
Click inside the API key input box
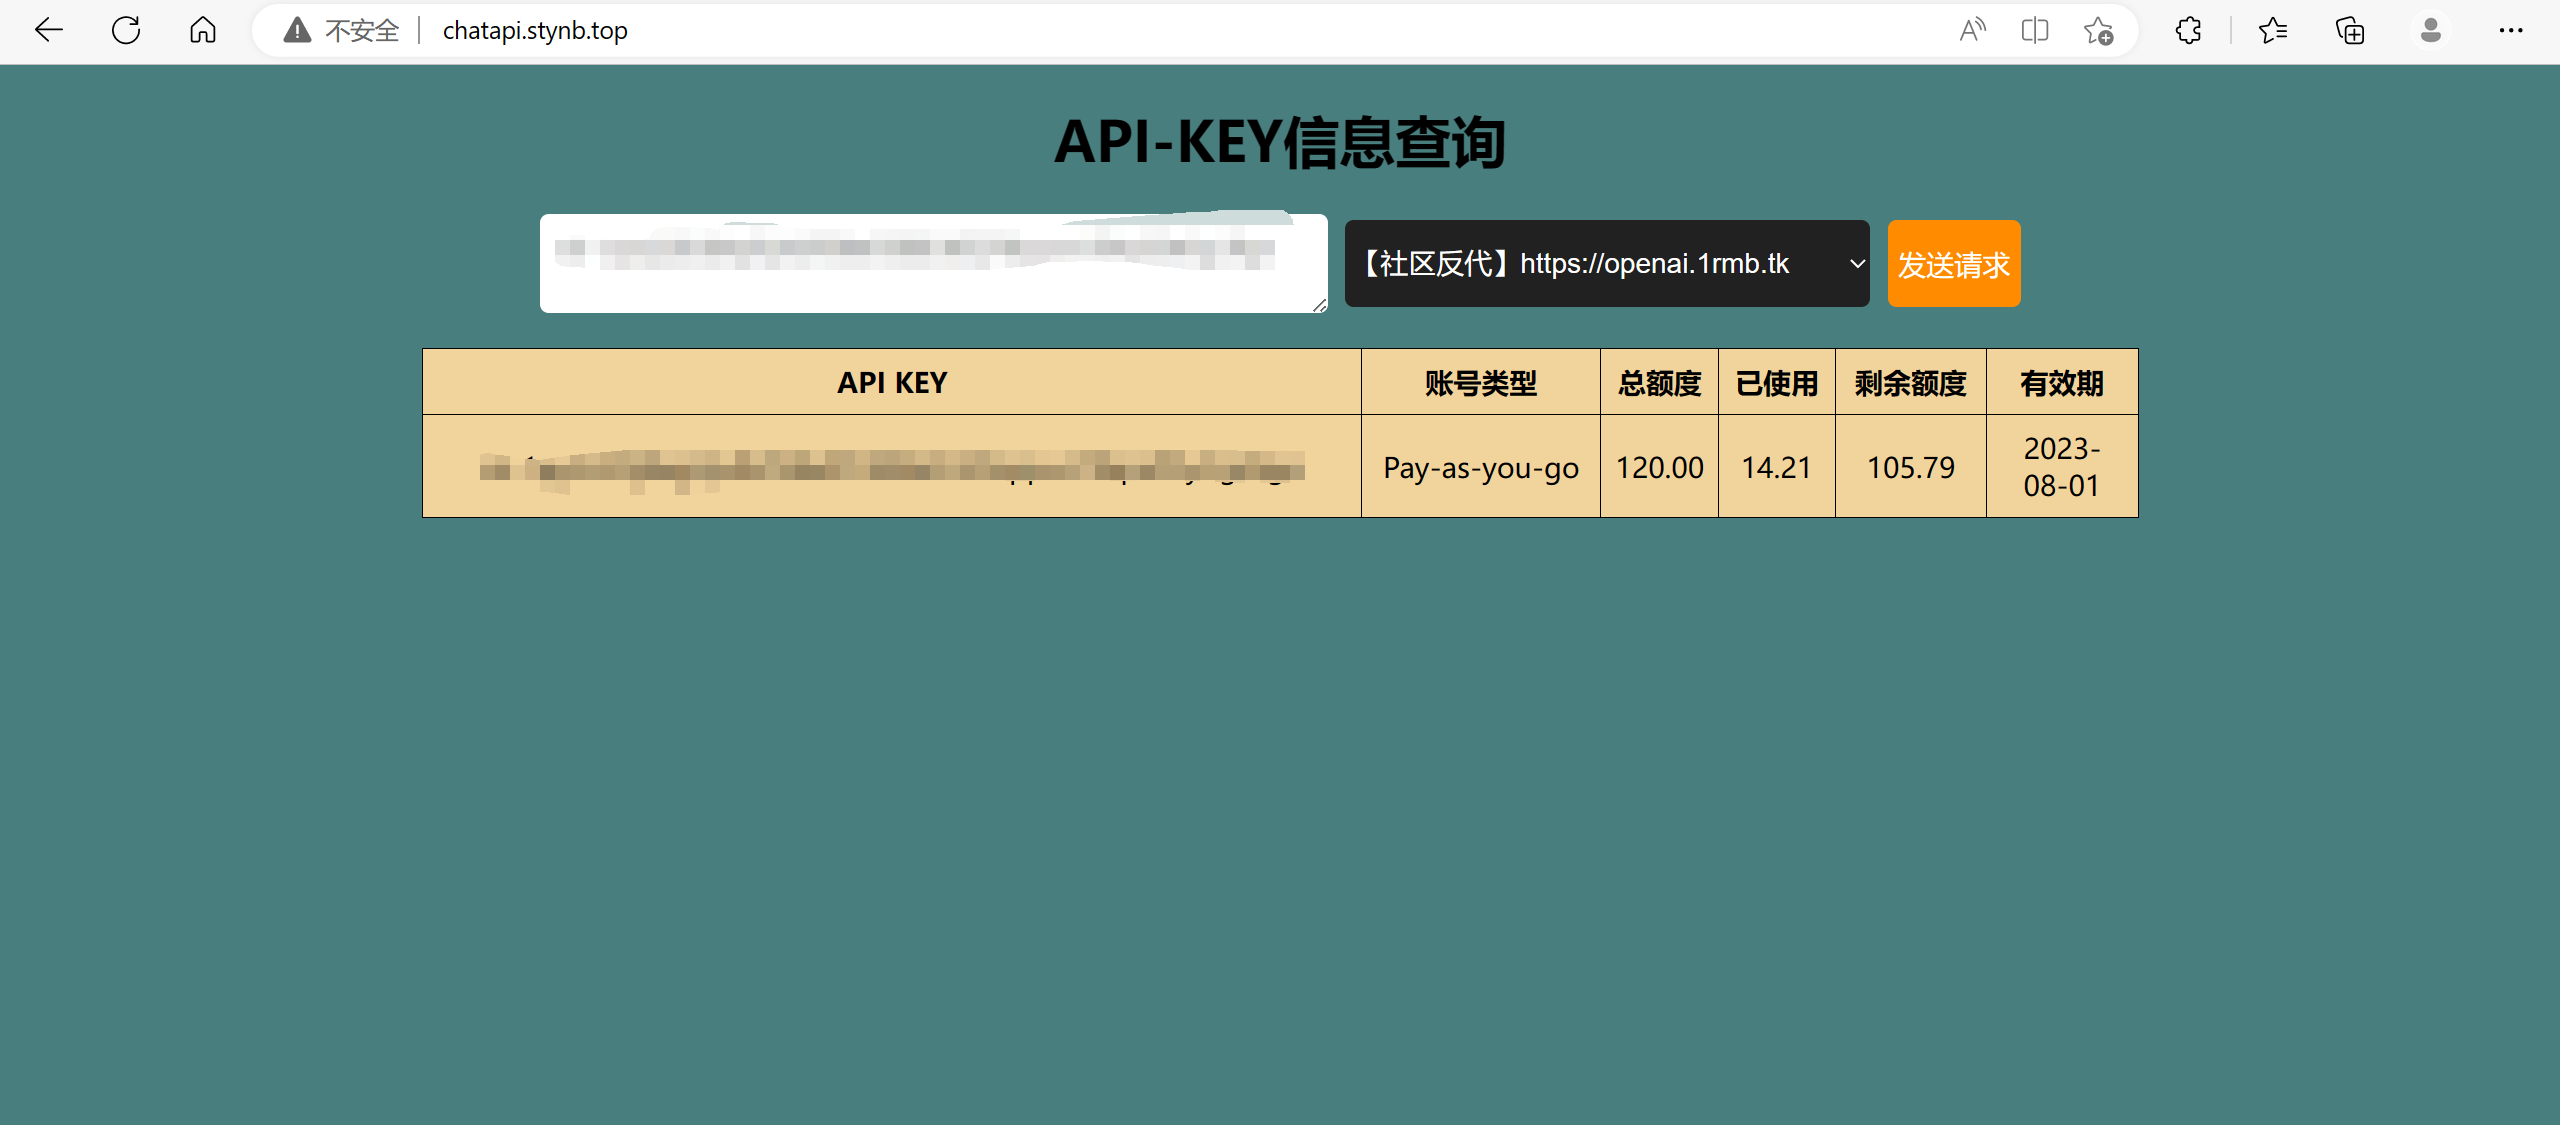coord(933,263)
